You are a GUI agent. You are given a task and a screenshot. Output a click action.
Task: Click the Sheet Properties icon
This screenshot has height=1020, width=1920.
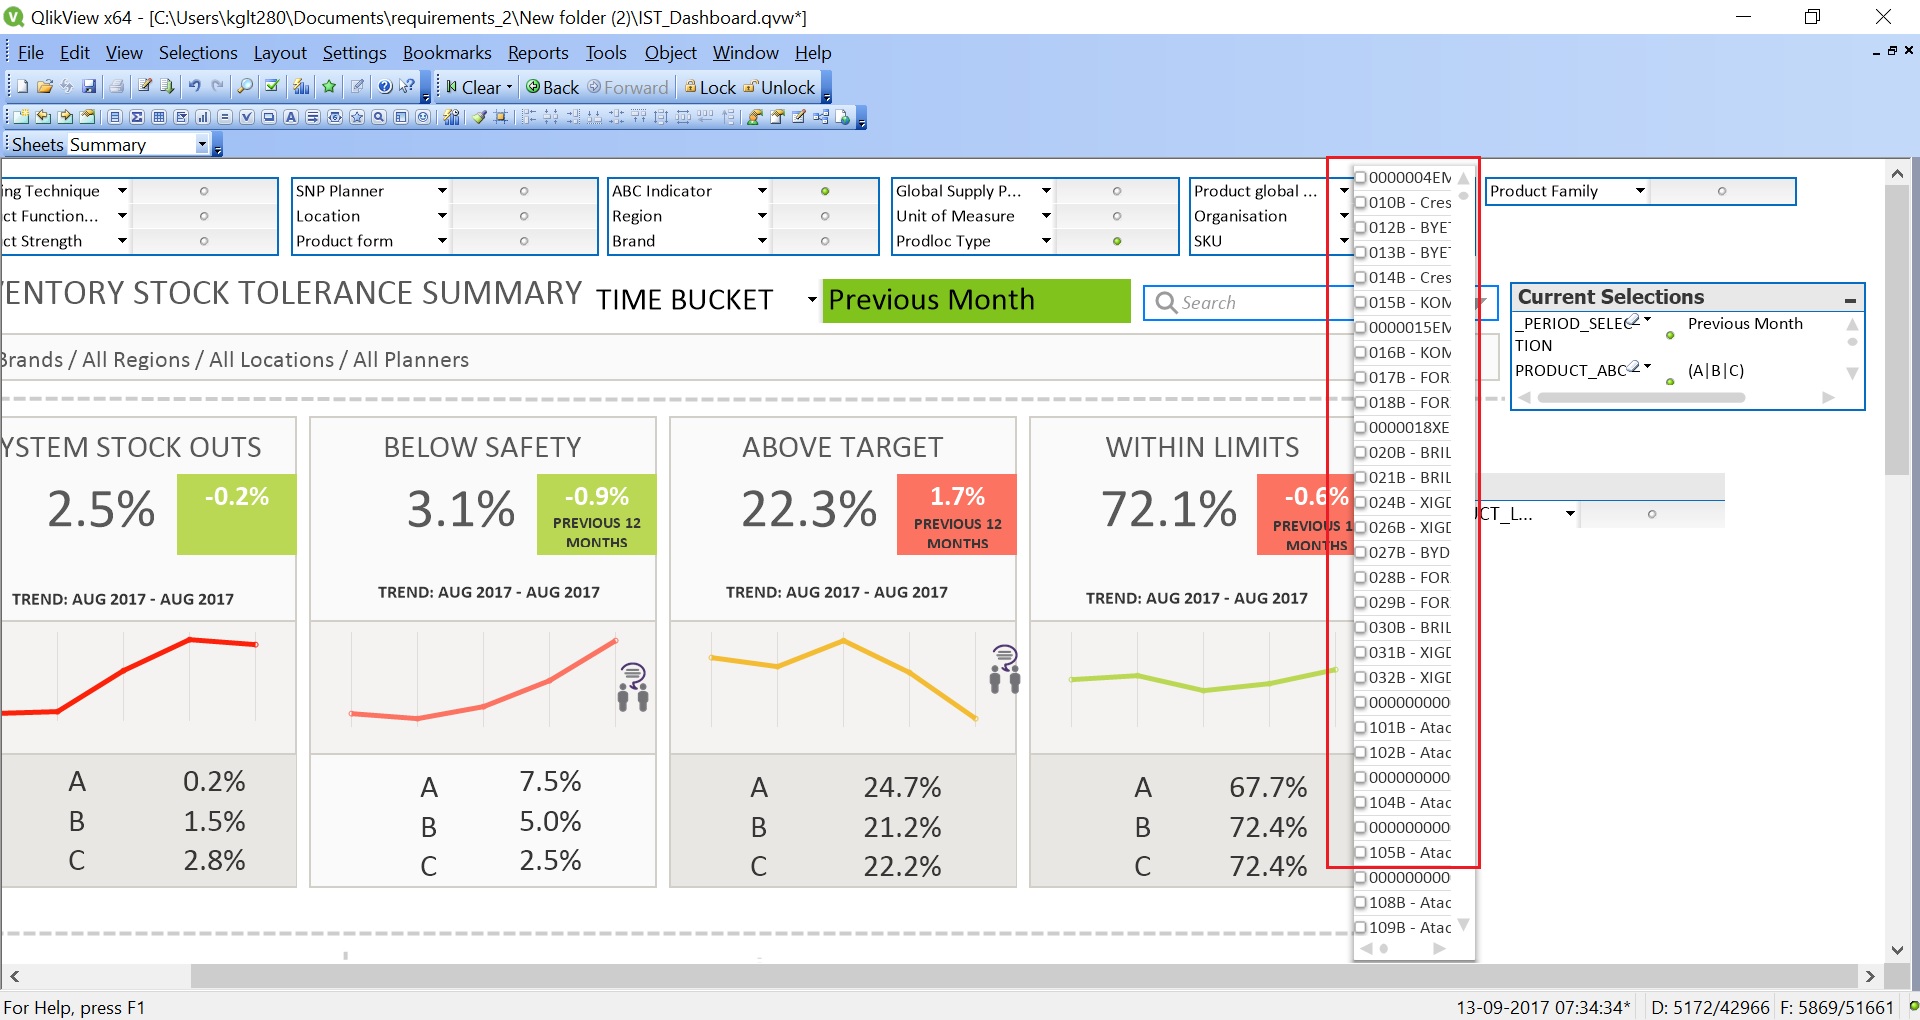pos(88,117)
